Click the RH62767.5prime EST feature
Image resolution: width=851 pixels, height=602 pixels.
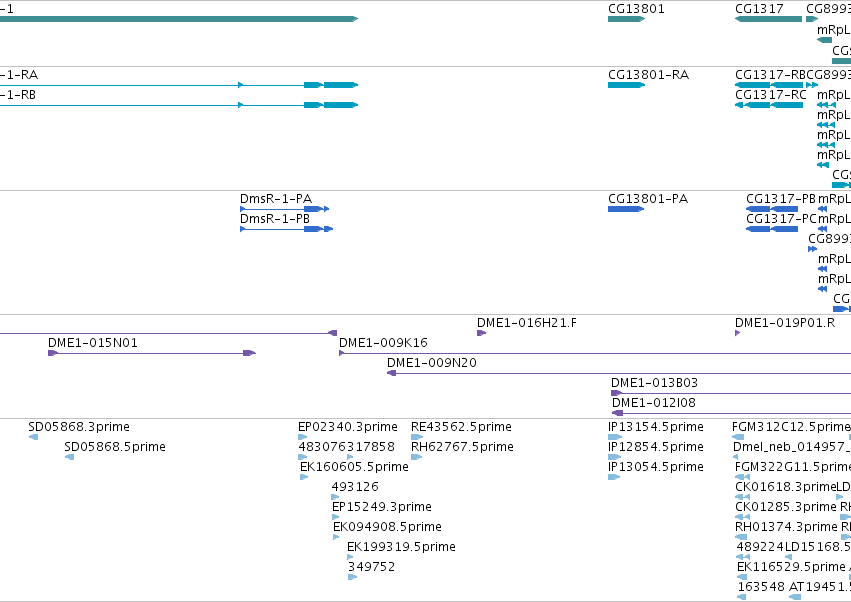click(416, 457)
